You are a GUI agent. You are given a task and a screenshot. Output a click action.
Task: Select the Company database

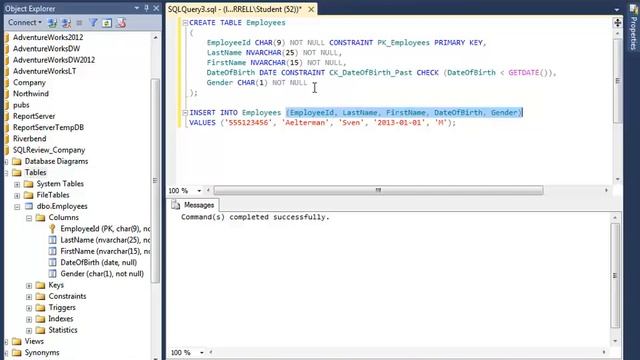click(29, 82)
